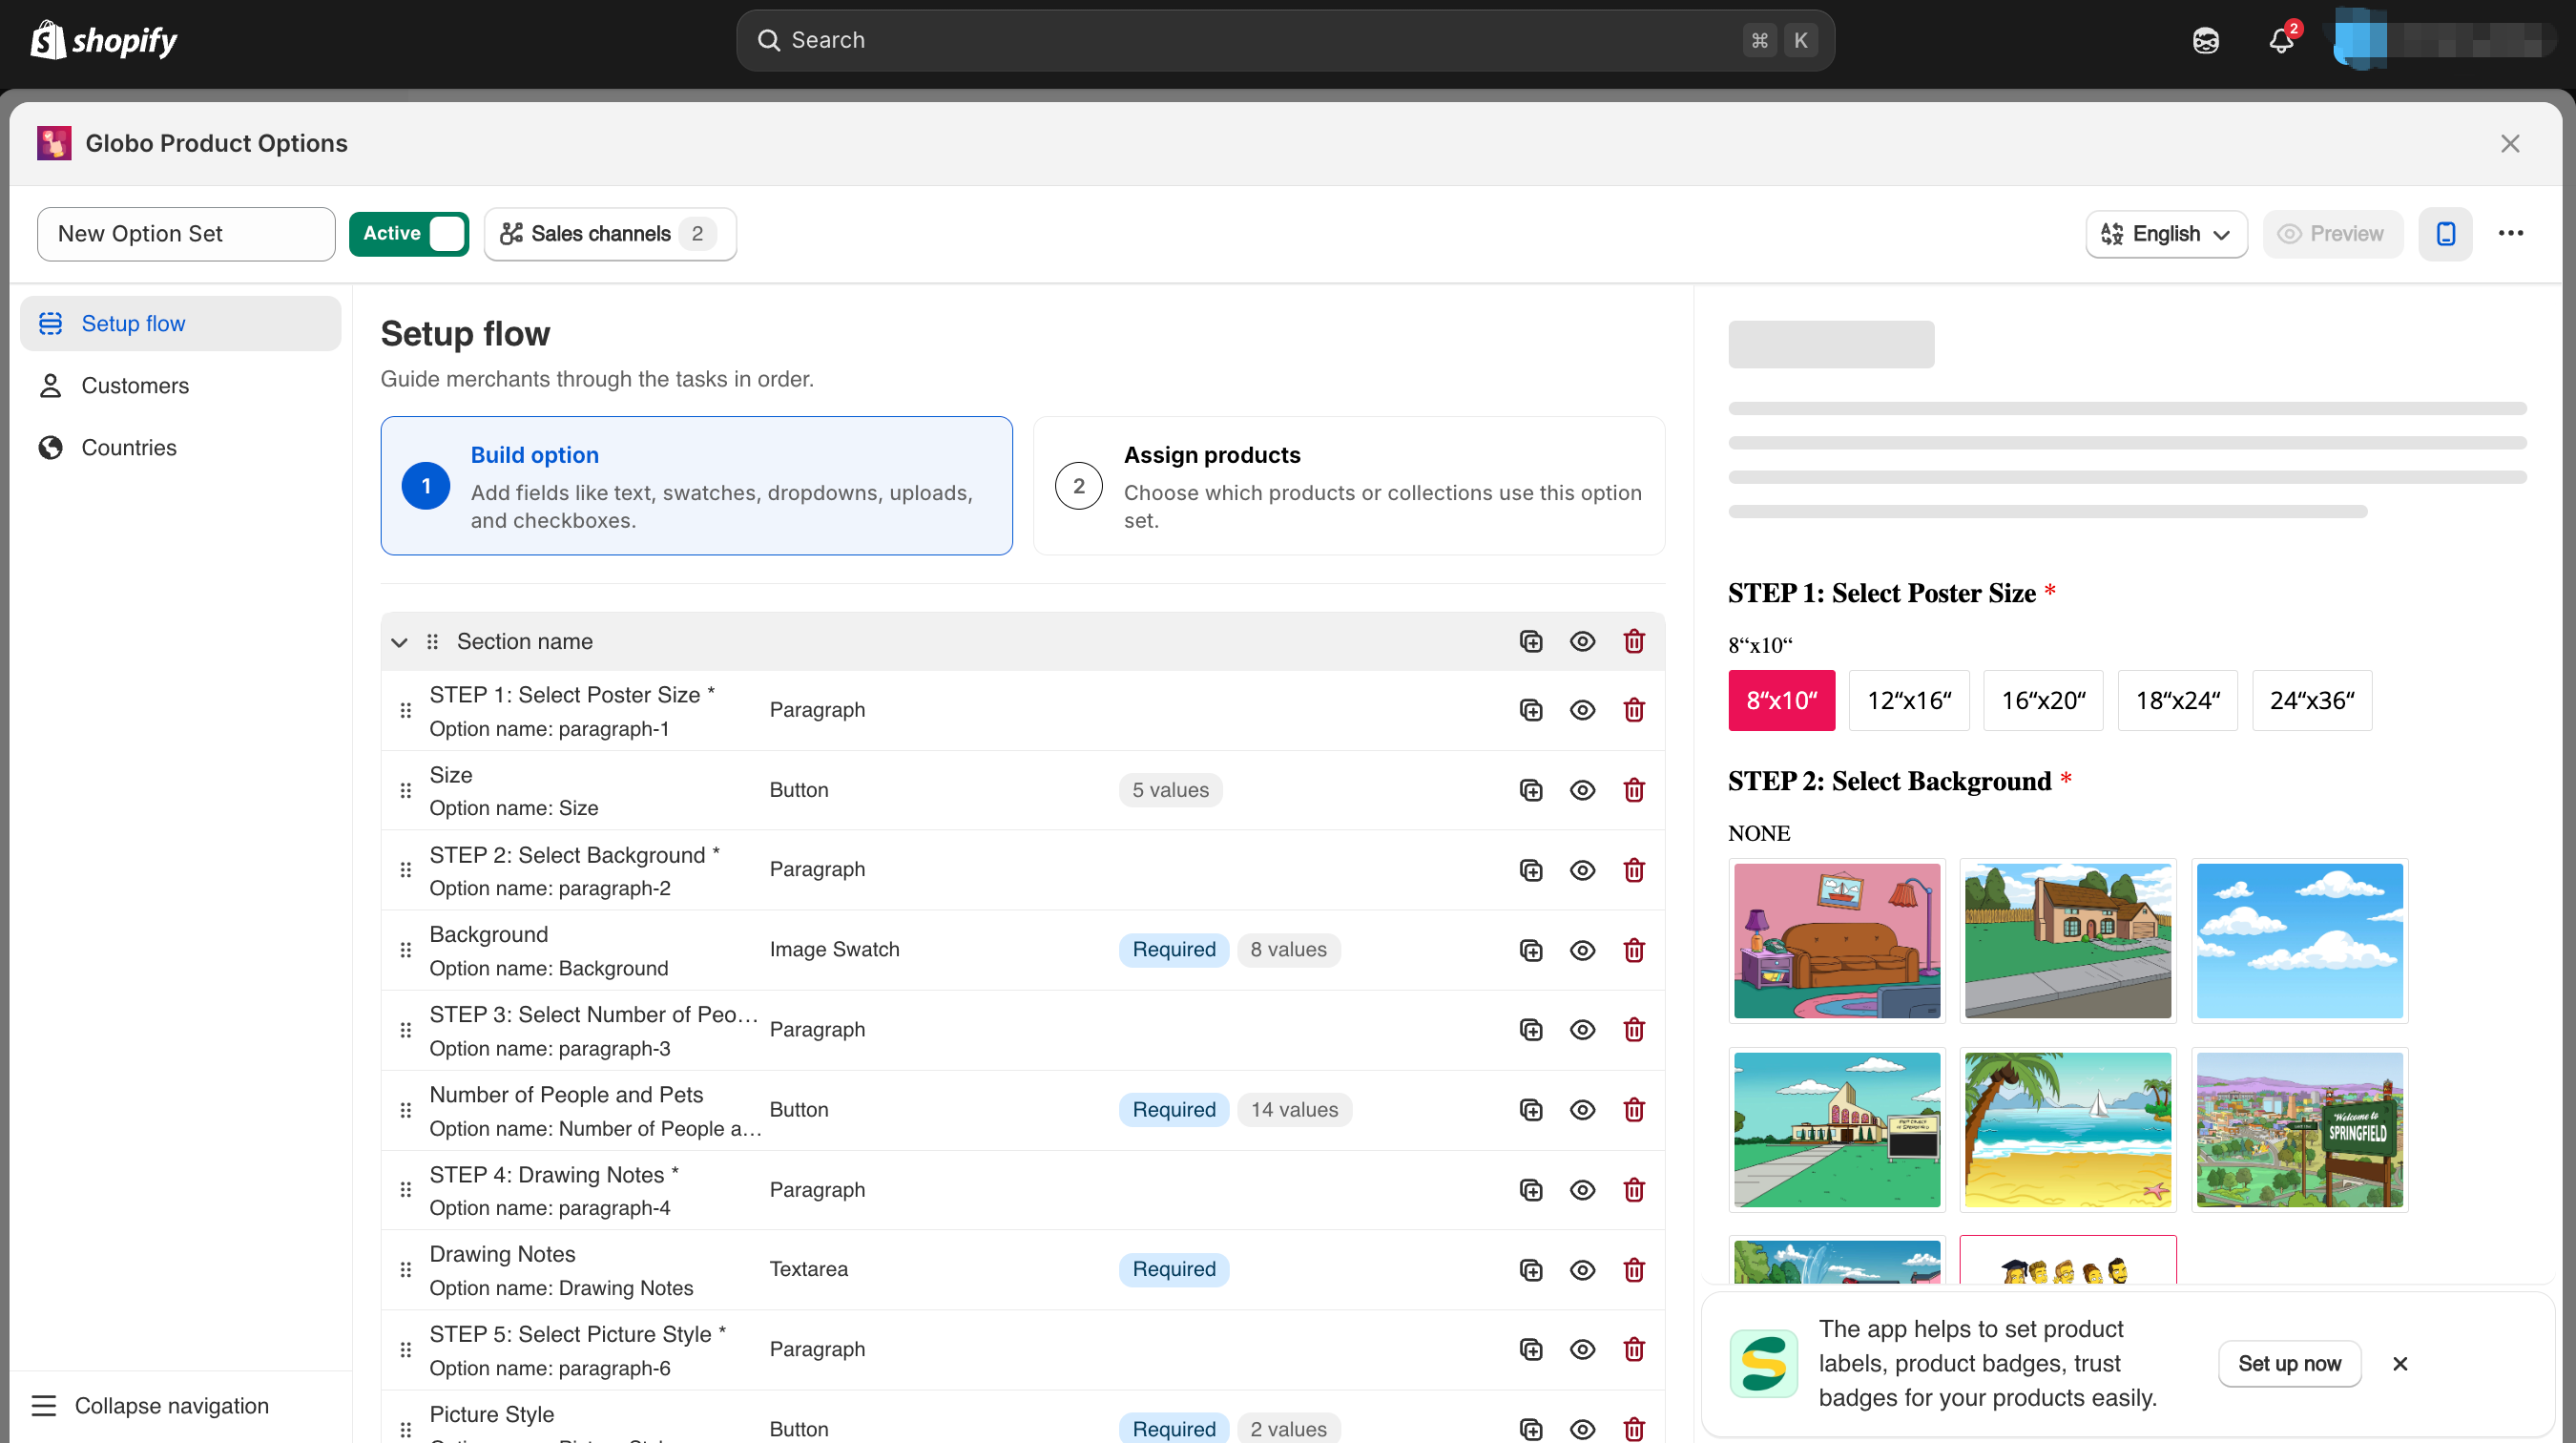Click the Shopify search bar
Image resolution: width=2576 pixels, height=1443 pixels.
(1285, 40)
